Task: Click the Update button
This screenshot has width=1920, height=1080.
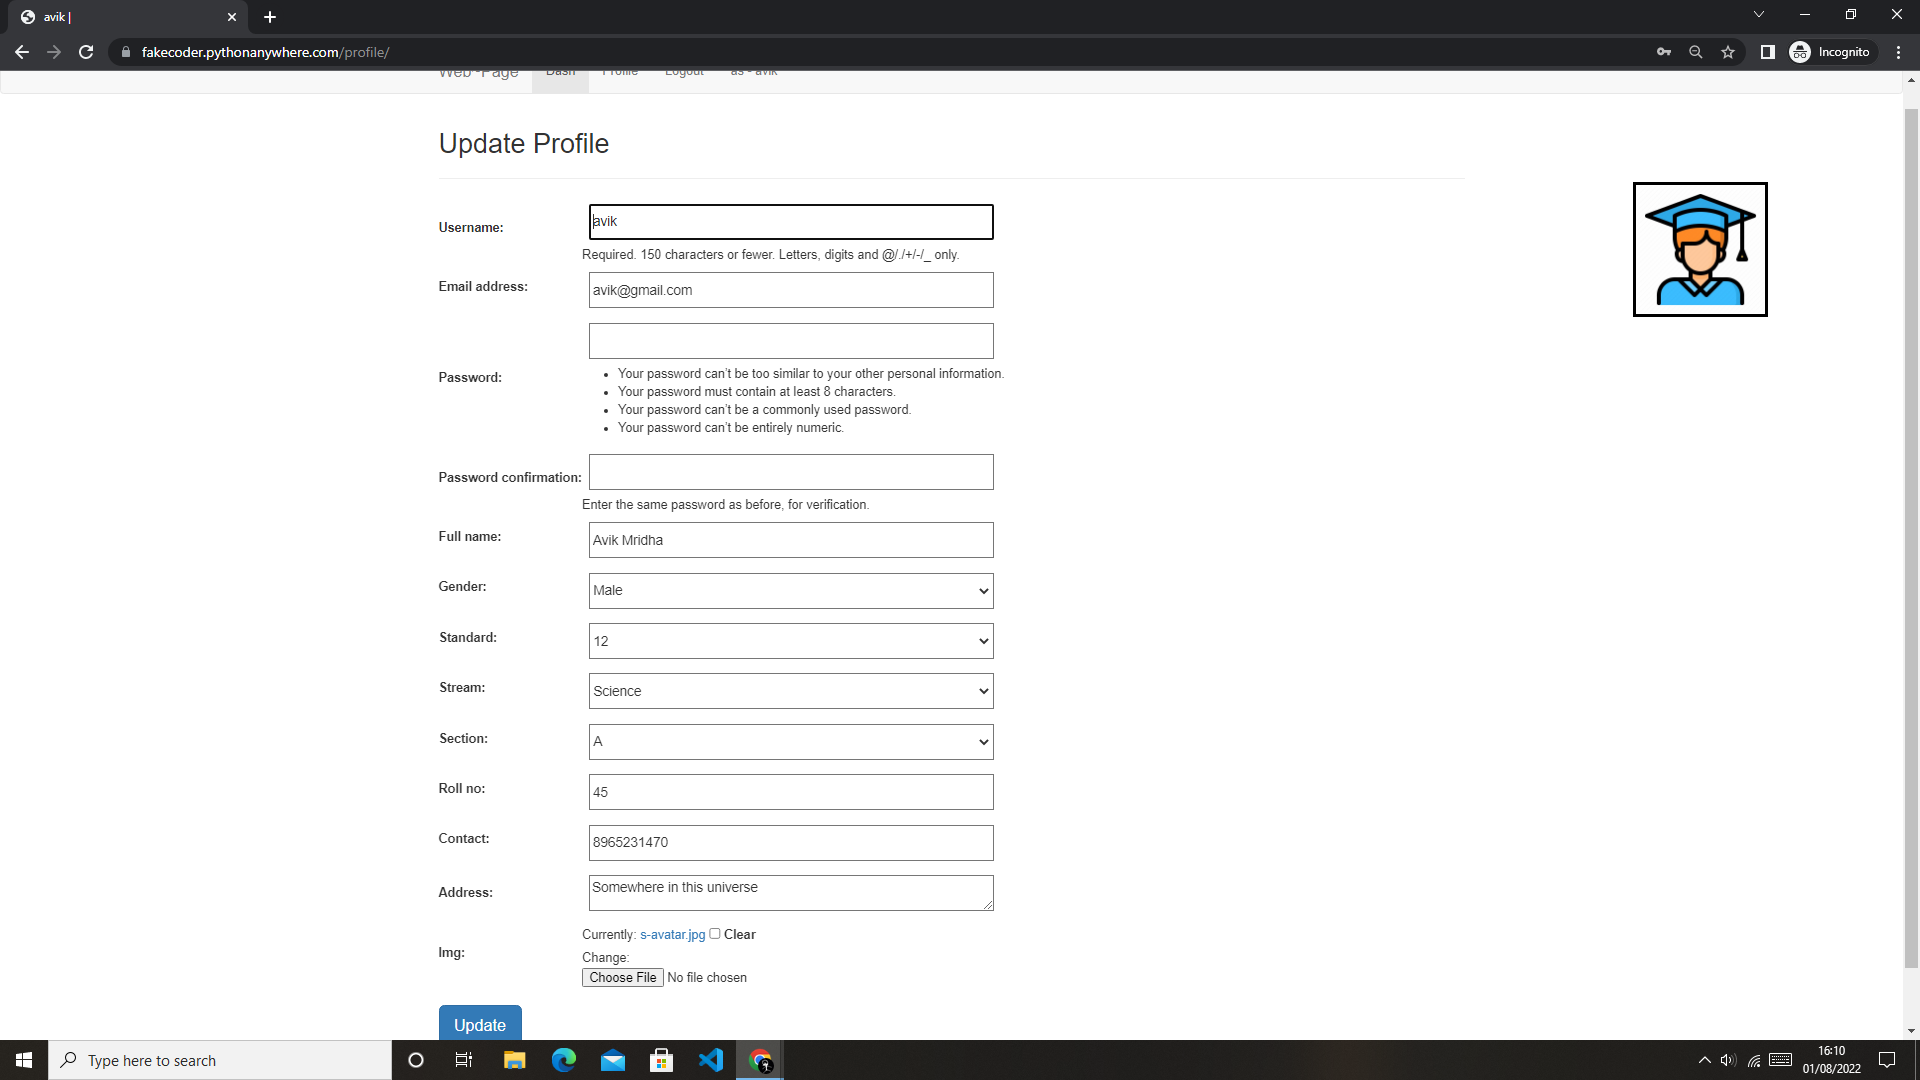Action: coord(480,1025)
